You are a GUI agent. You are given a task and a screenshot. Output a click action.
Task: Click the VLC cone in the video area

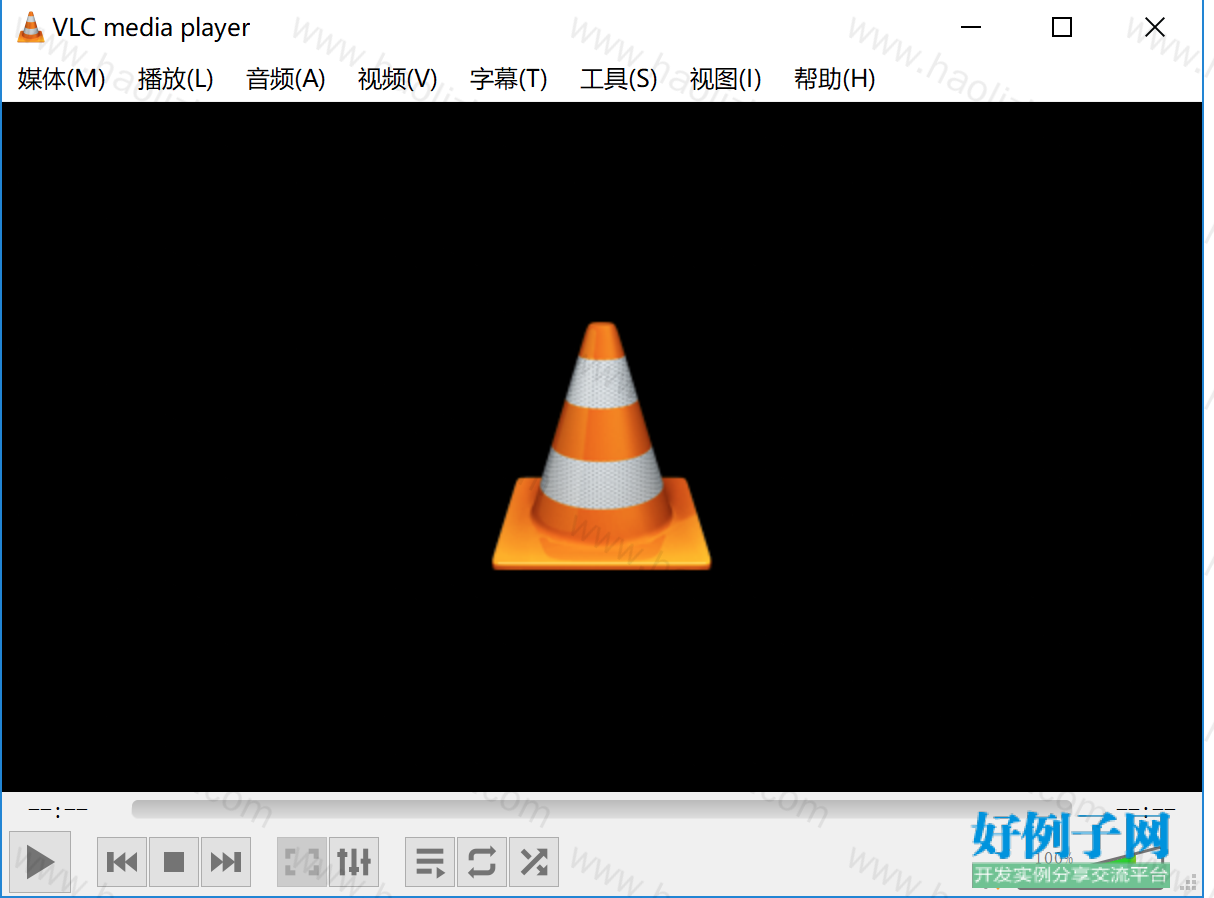point(601,446)
